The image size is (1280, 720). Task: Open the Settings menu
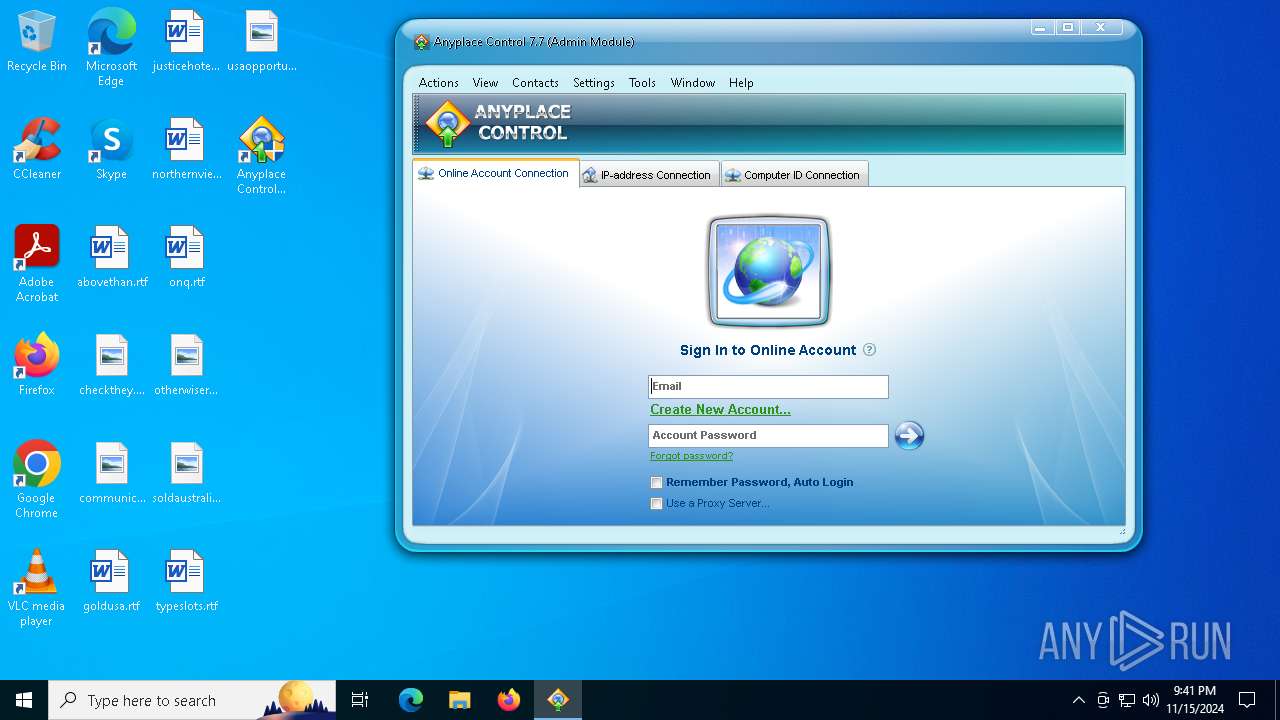(x=593, y=83)
